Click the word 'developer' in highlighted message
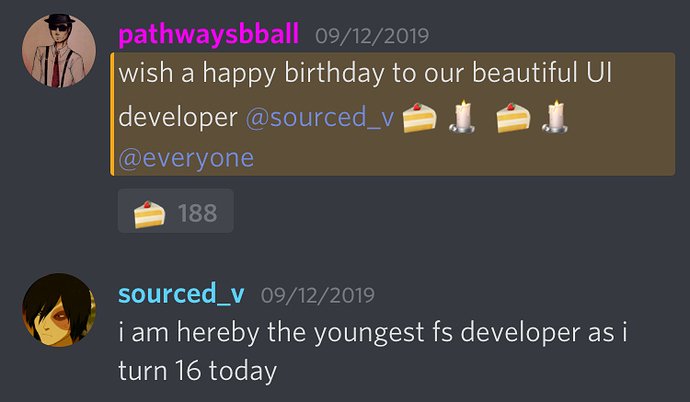Viewport: 690px width, 402px height. click(178, 118)
